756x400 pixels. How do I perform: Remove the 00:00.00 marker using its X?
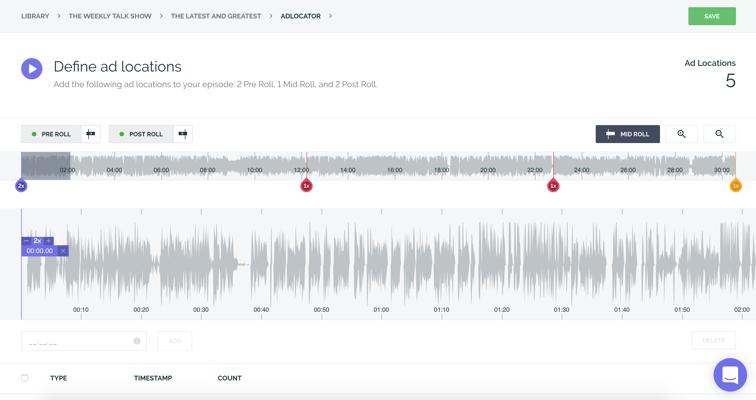pyautogui.click(x=63, y=251)
